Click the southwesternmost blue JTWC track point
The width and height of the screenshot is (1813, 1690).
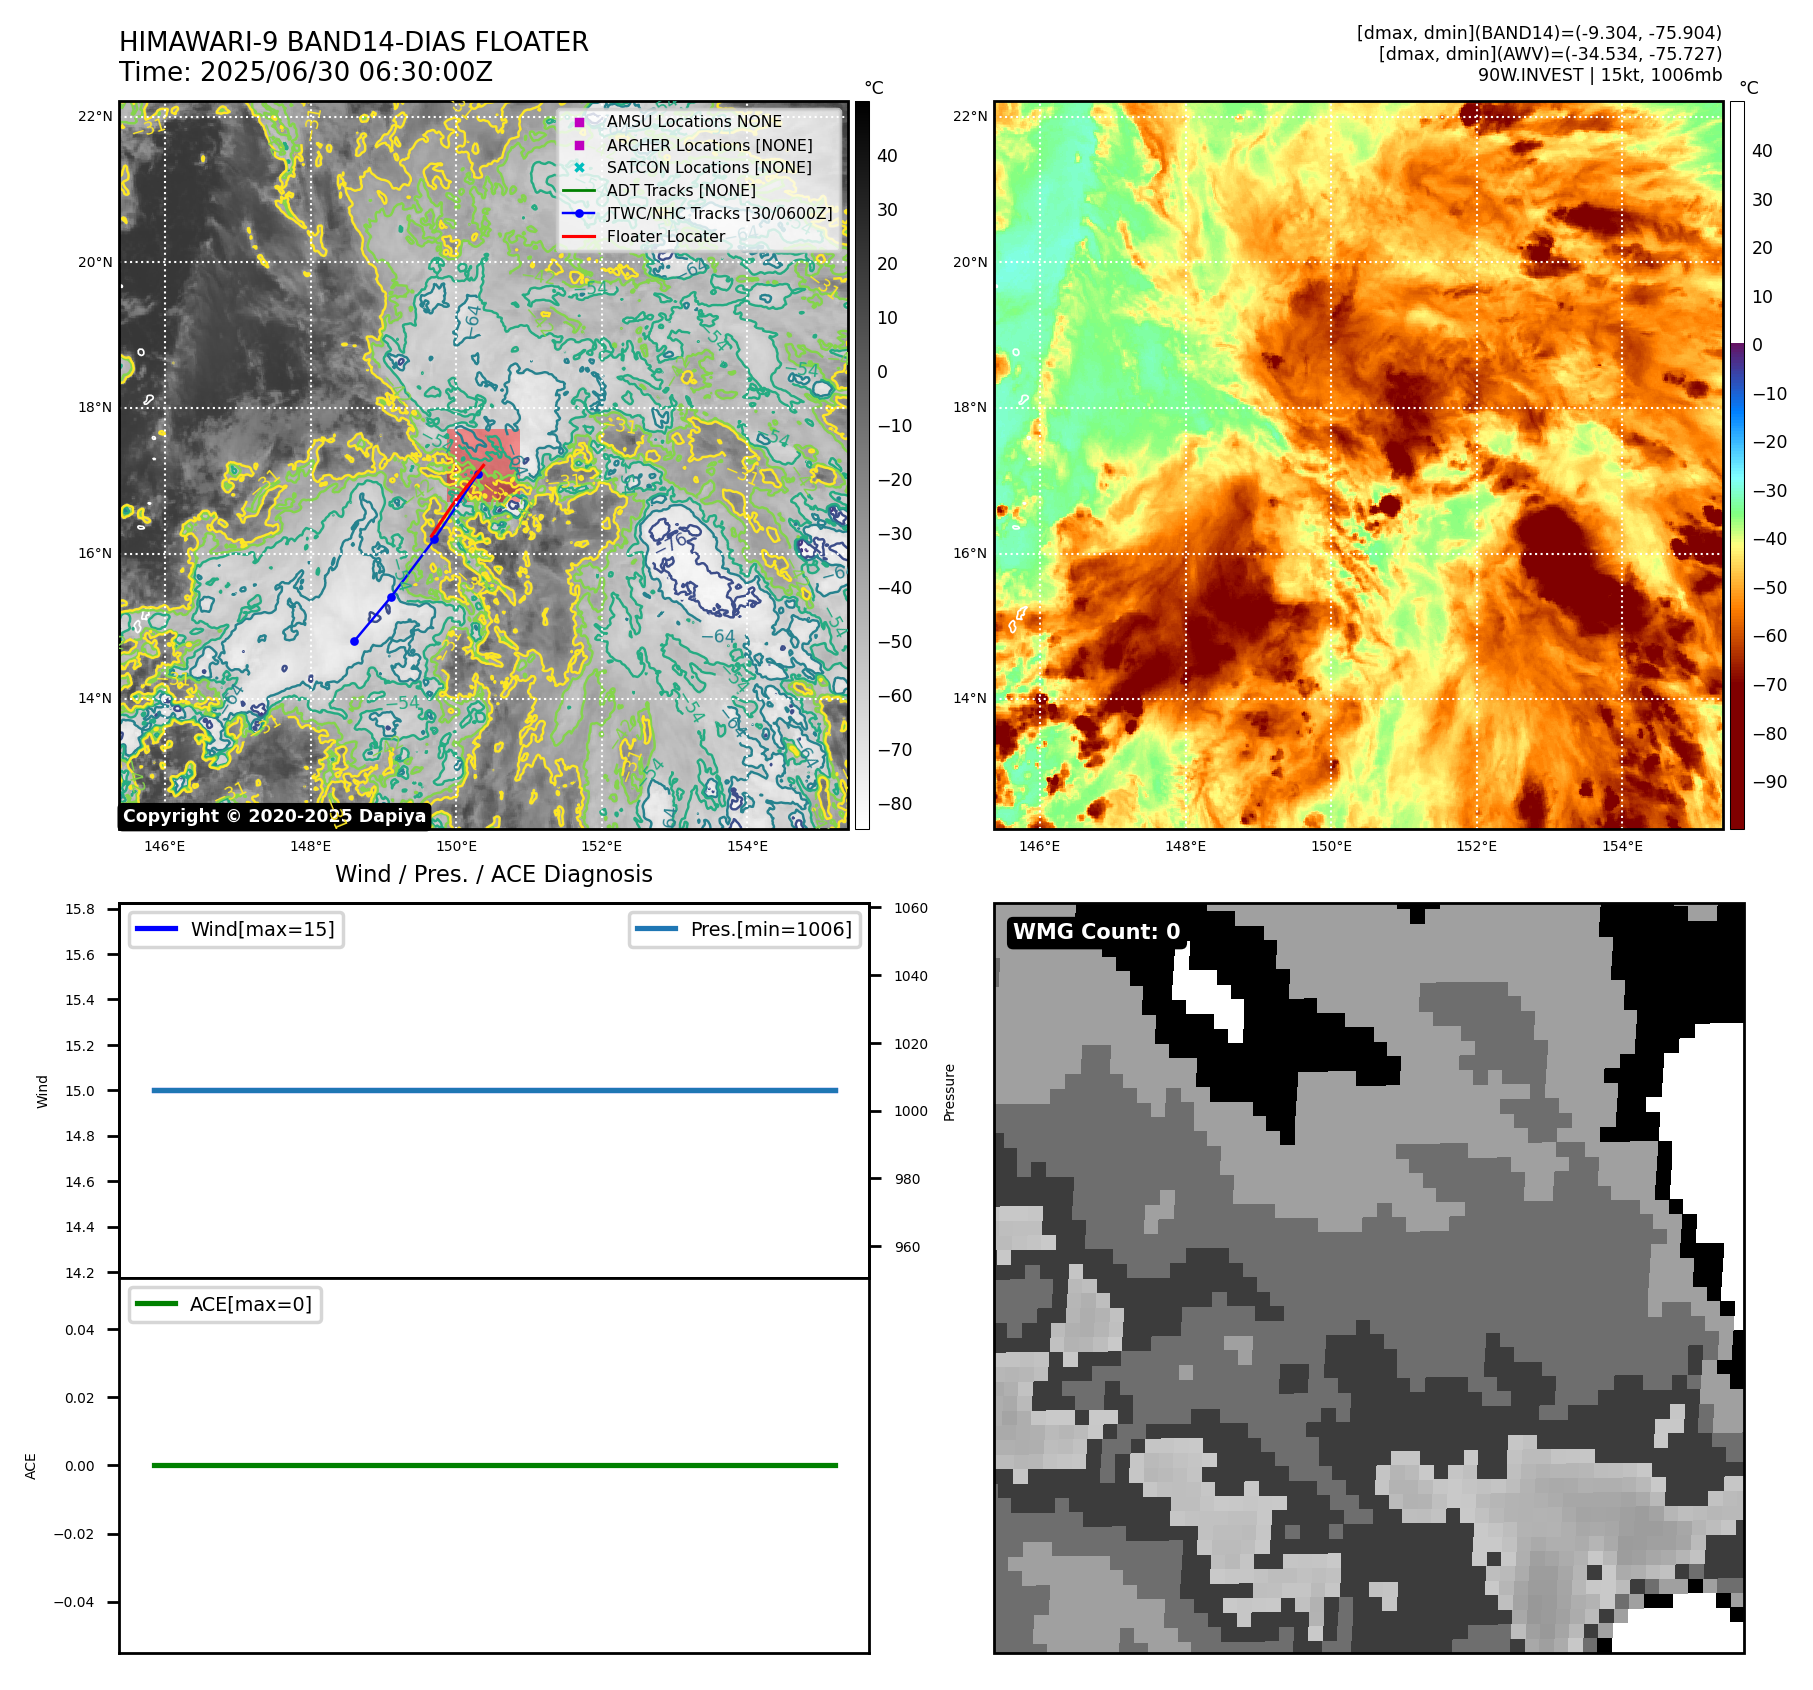(x=355, y=641)
